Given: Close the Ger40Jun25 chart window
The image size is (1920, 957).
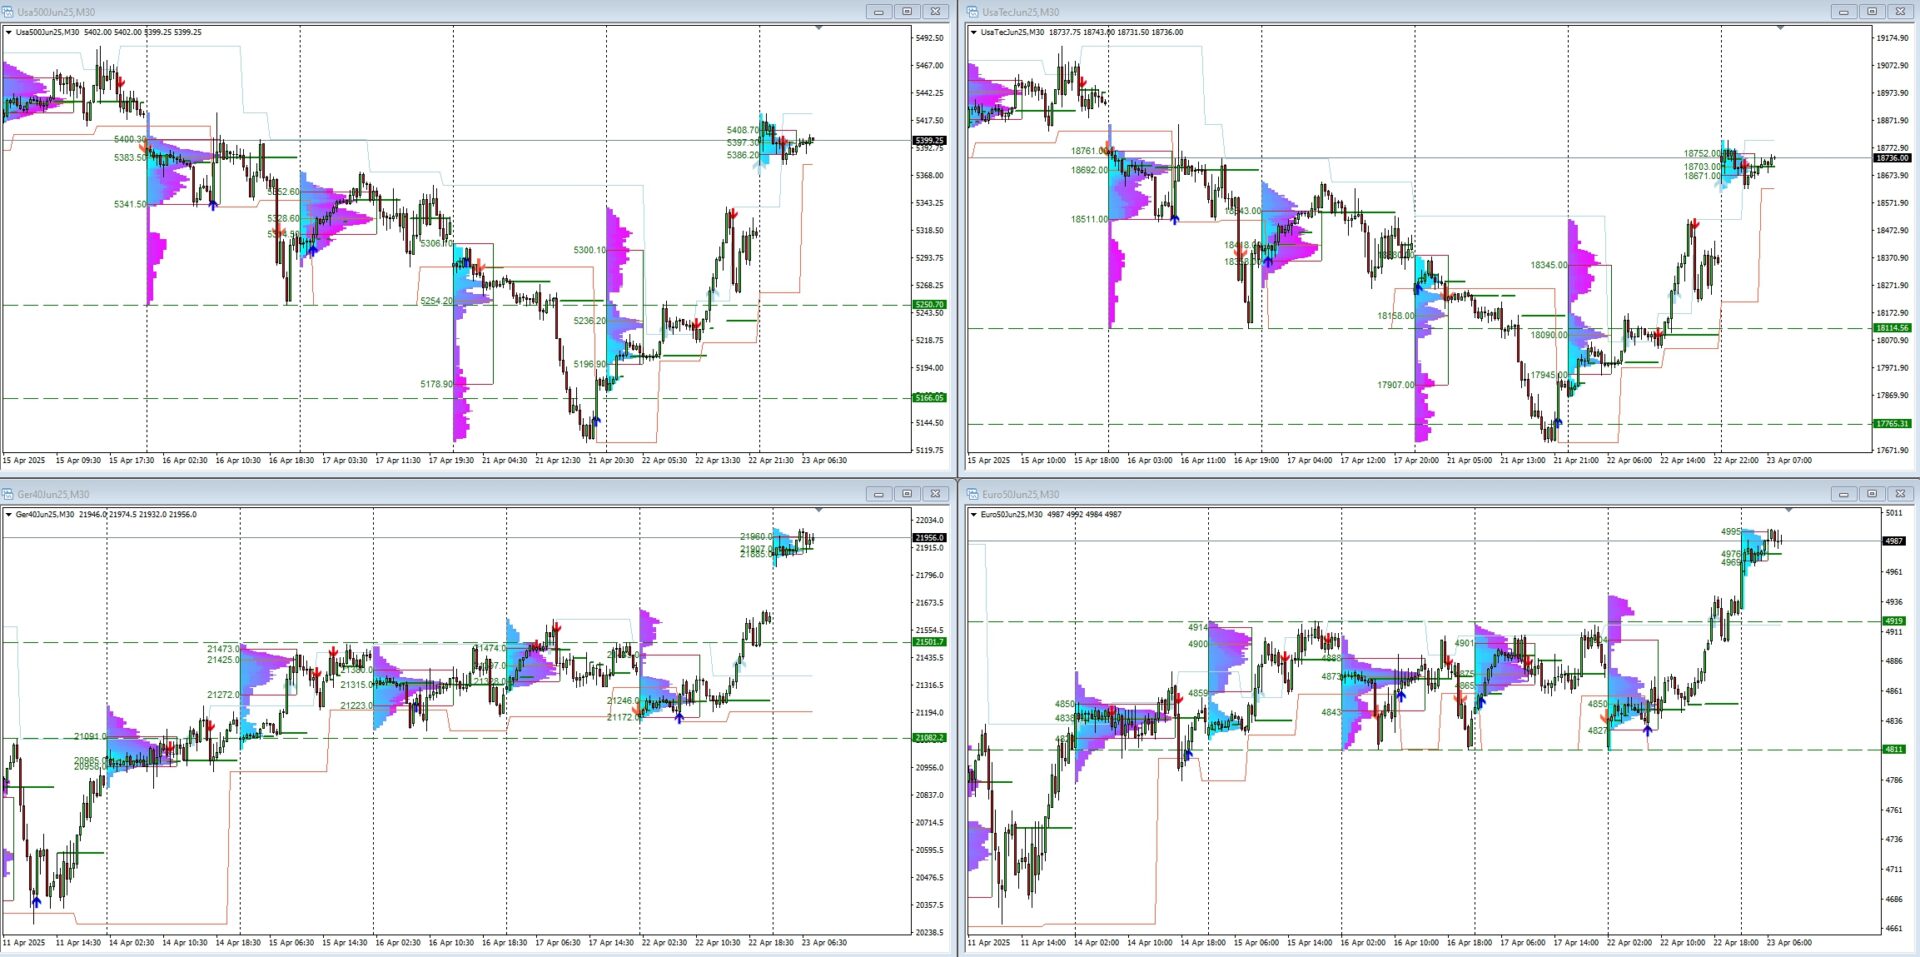Looking at the screenshot, I should [935, 494].
